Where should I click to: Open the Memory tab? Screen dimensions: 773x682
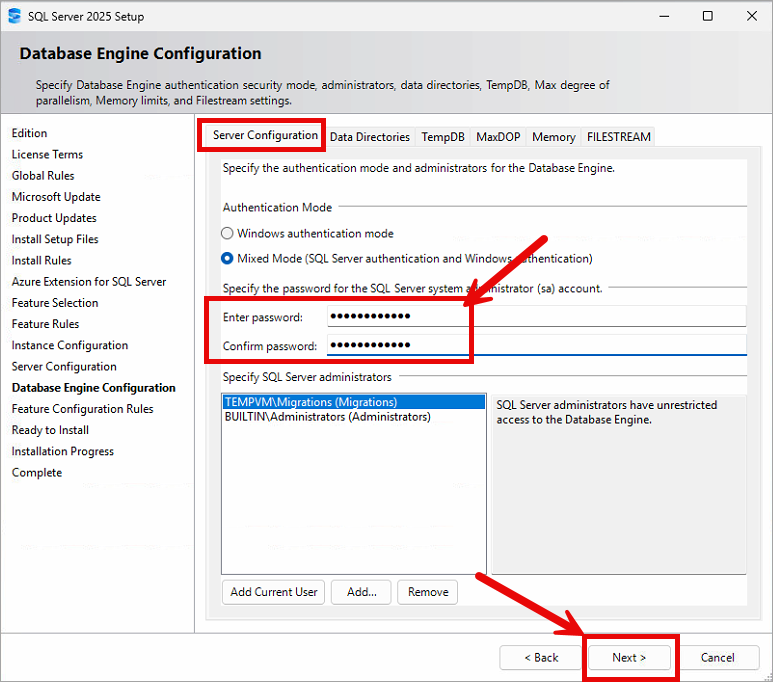coord(553,137)
